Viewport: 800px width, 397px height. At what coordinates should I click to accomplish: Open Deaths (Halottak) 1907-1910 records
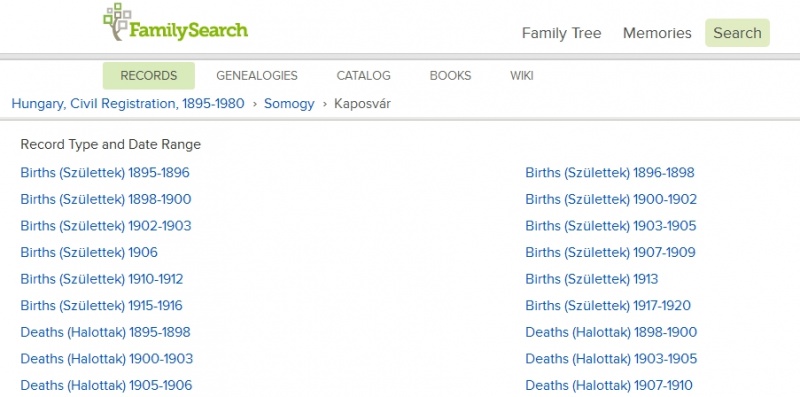pos(609,385)
